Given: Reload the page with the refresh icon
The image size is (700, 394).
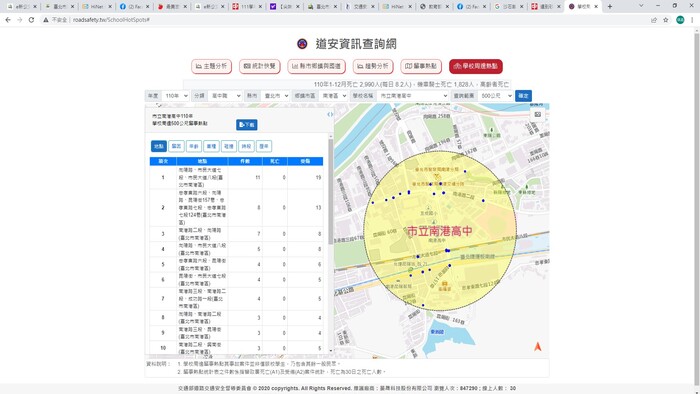Looking at the screenshot, I should click(31, 20).
